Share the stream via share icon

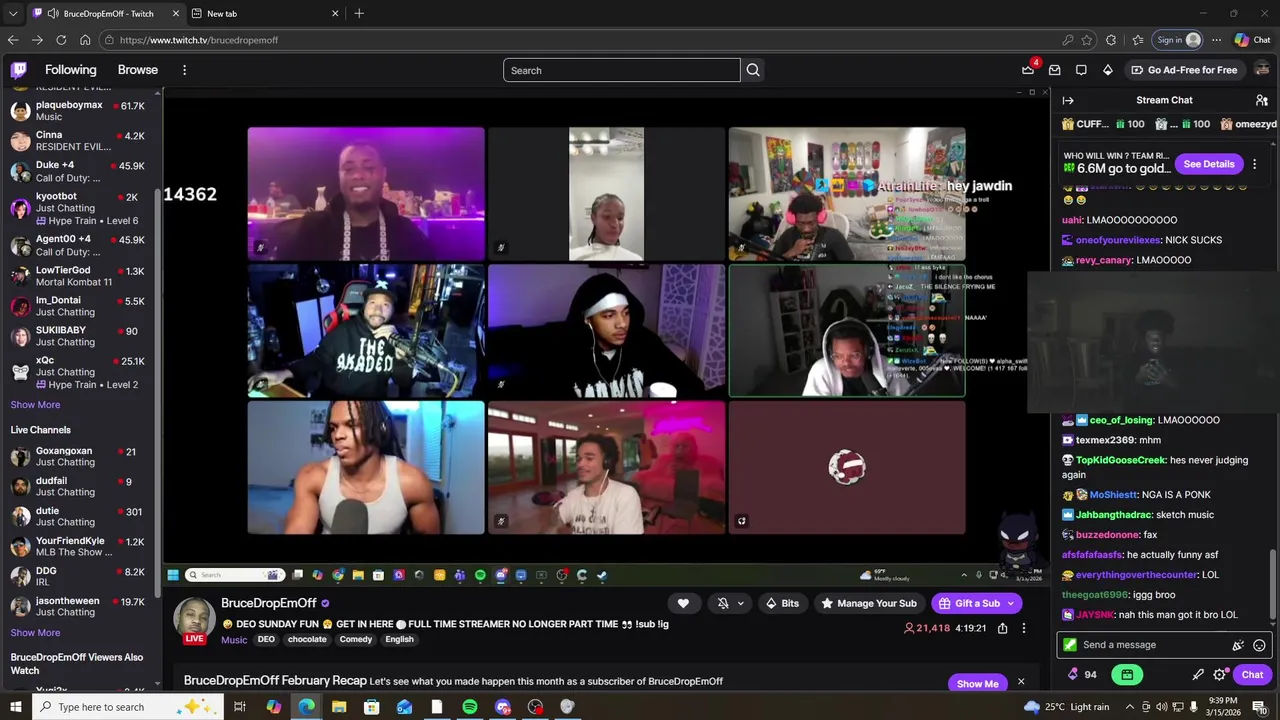[x=1002, y=628]
